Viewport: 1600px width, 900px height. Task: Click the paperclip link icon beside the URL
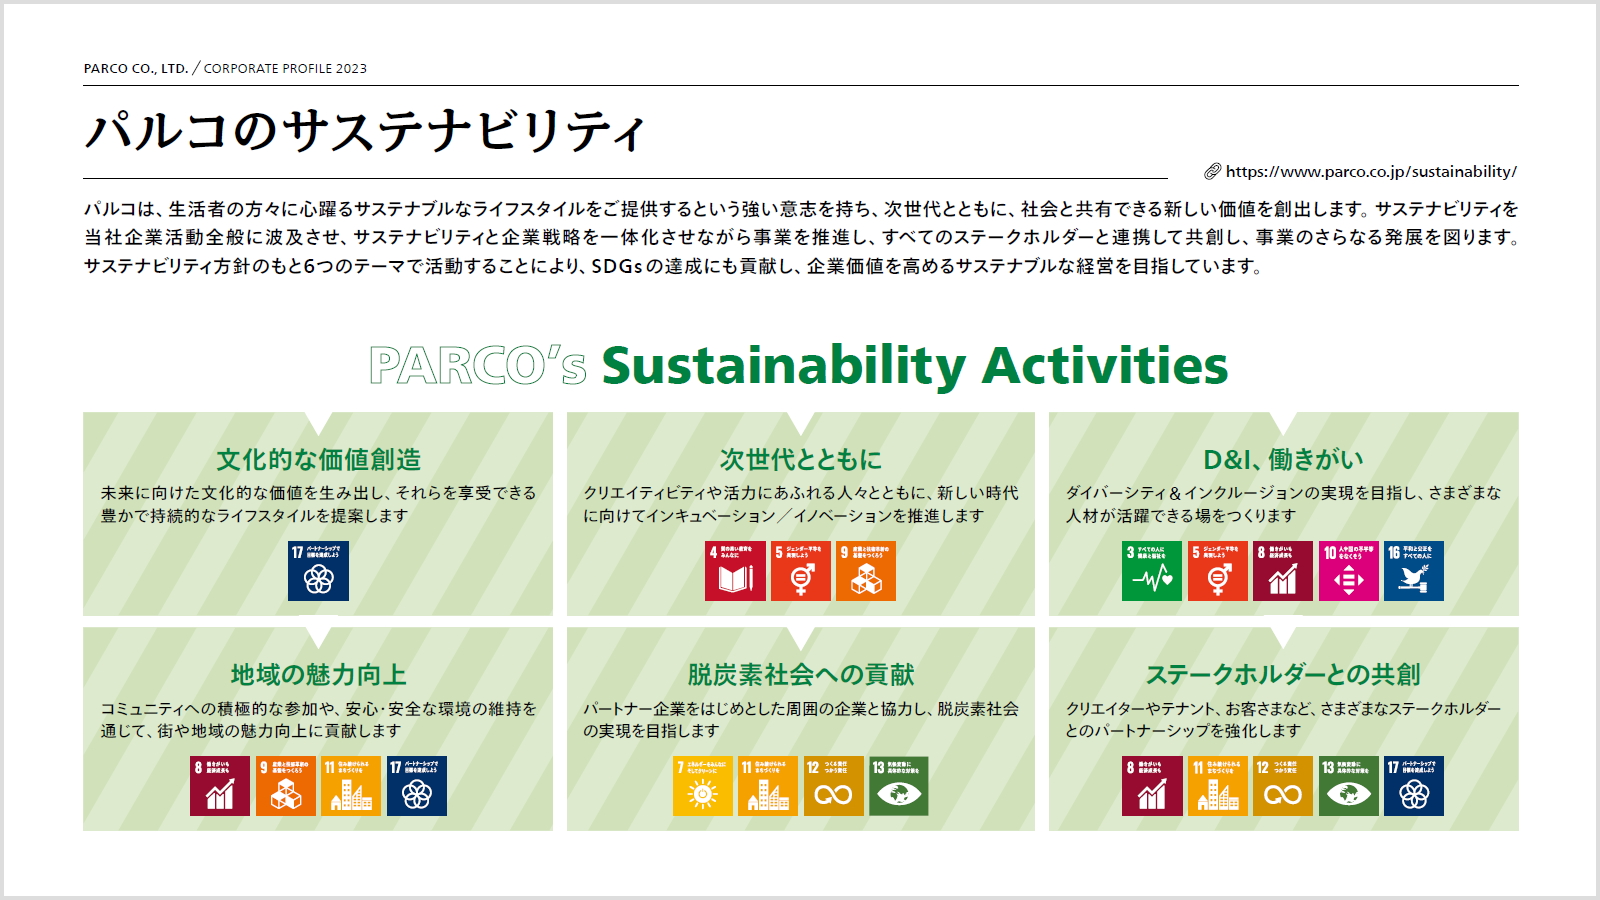pos(1212,172)
